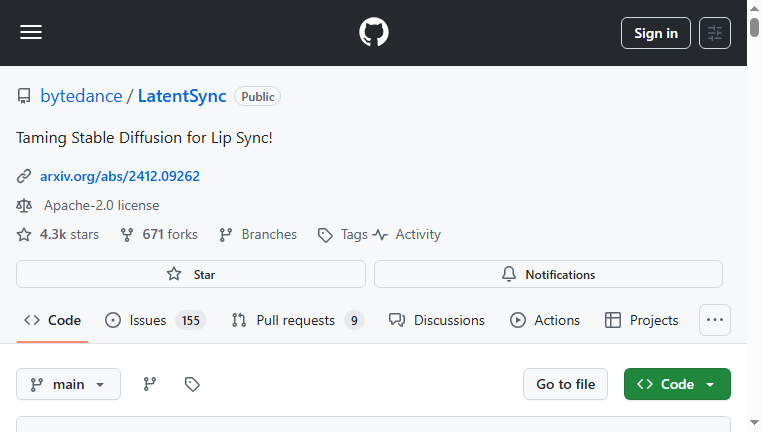Viewport: 762px width, 432px height.
Task: Click the page scrollbar thumb
Action: (754, 27)
